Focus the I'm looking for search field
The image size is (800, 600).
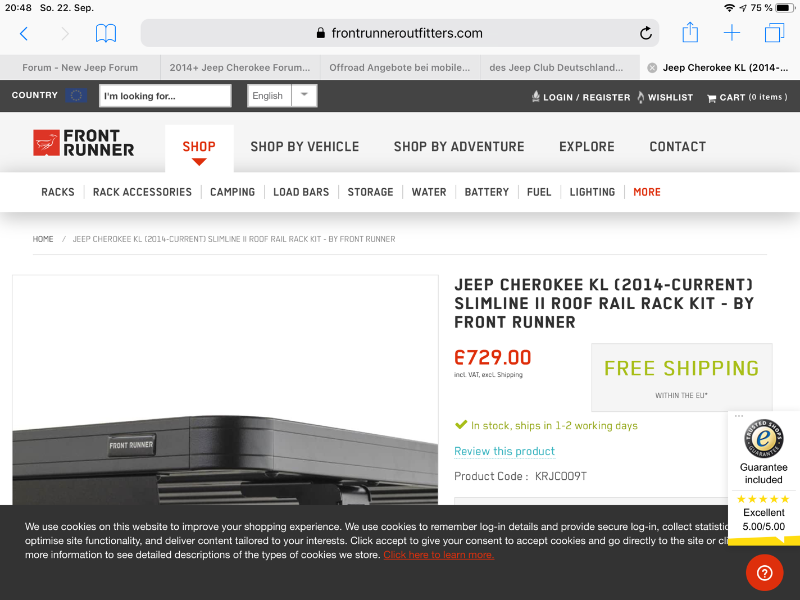165,96
